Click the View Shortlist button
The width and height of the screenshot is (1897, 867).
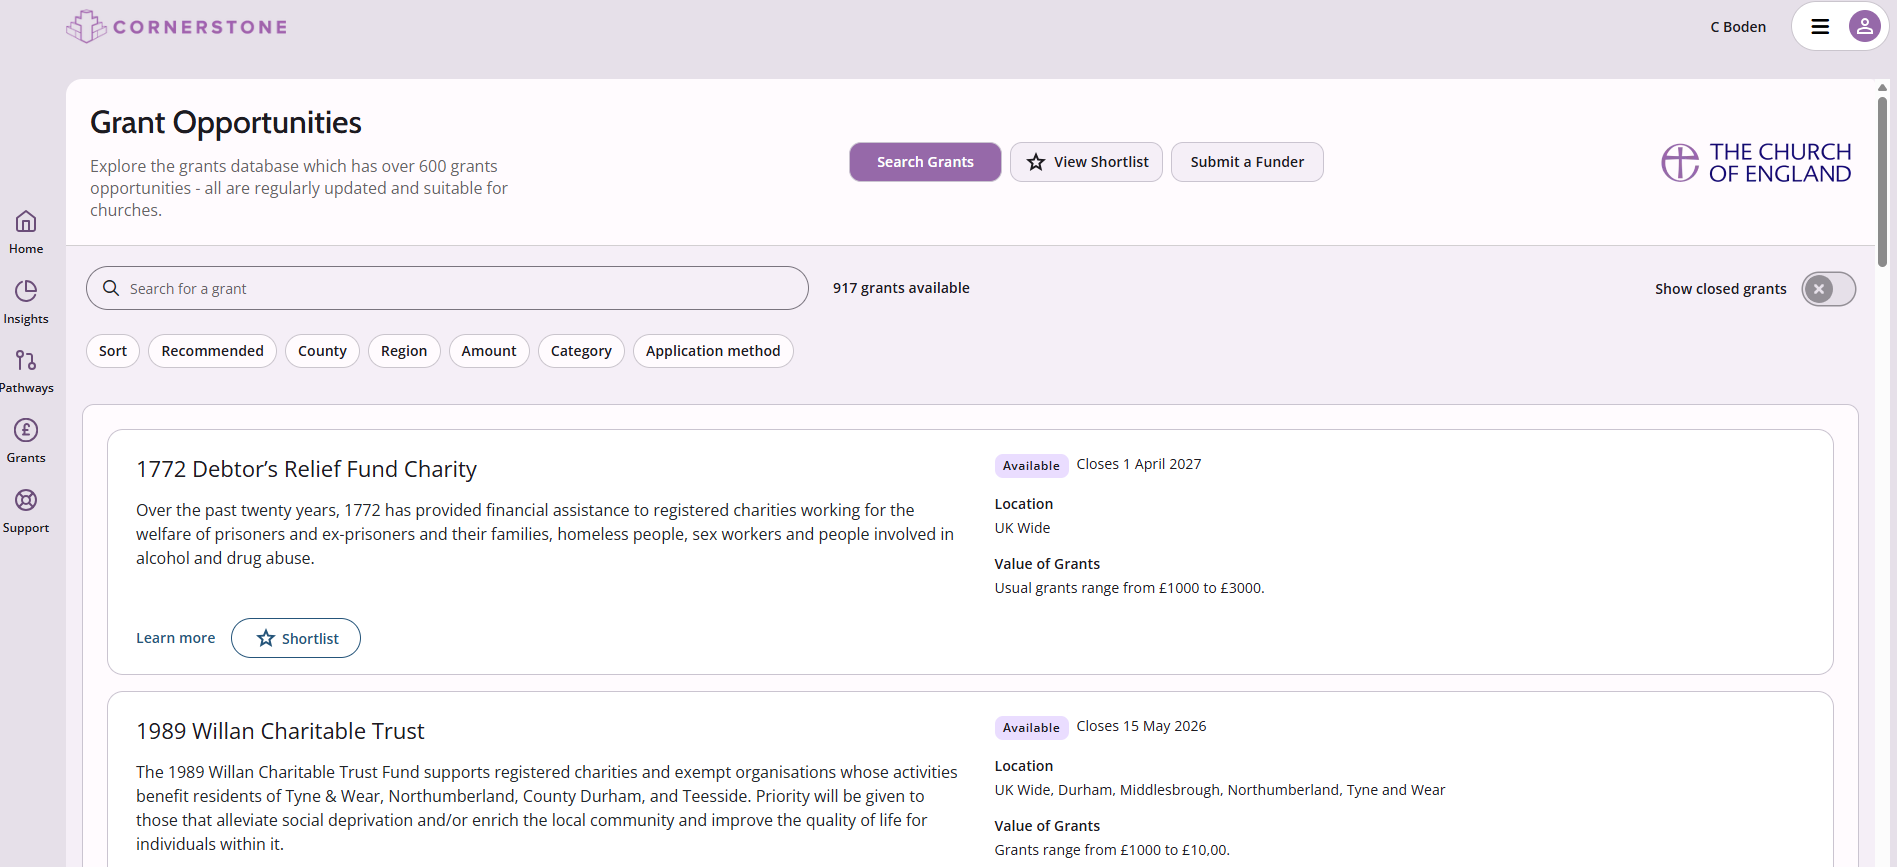pyautogui.click(x=1086, y=162)
